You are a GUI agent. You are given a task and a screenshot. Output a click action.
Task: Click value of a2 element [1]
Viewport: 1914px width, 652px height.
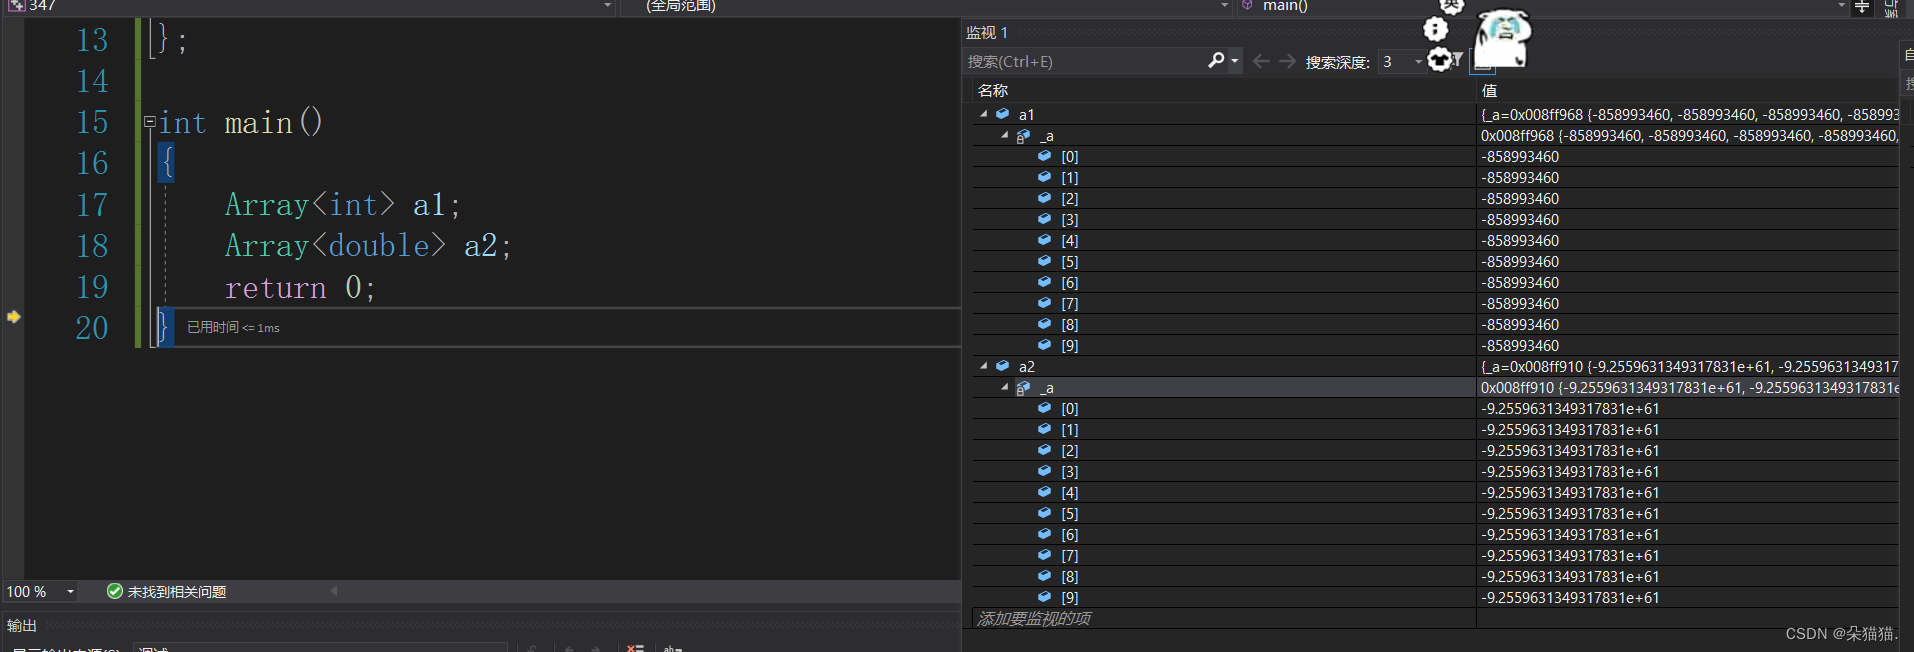(x=1570, y=430)
